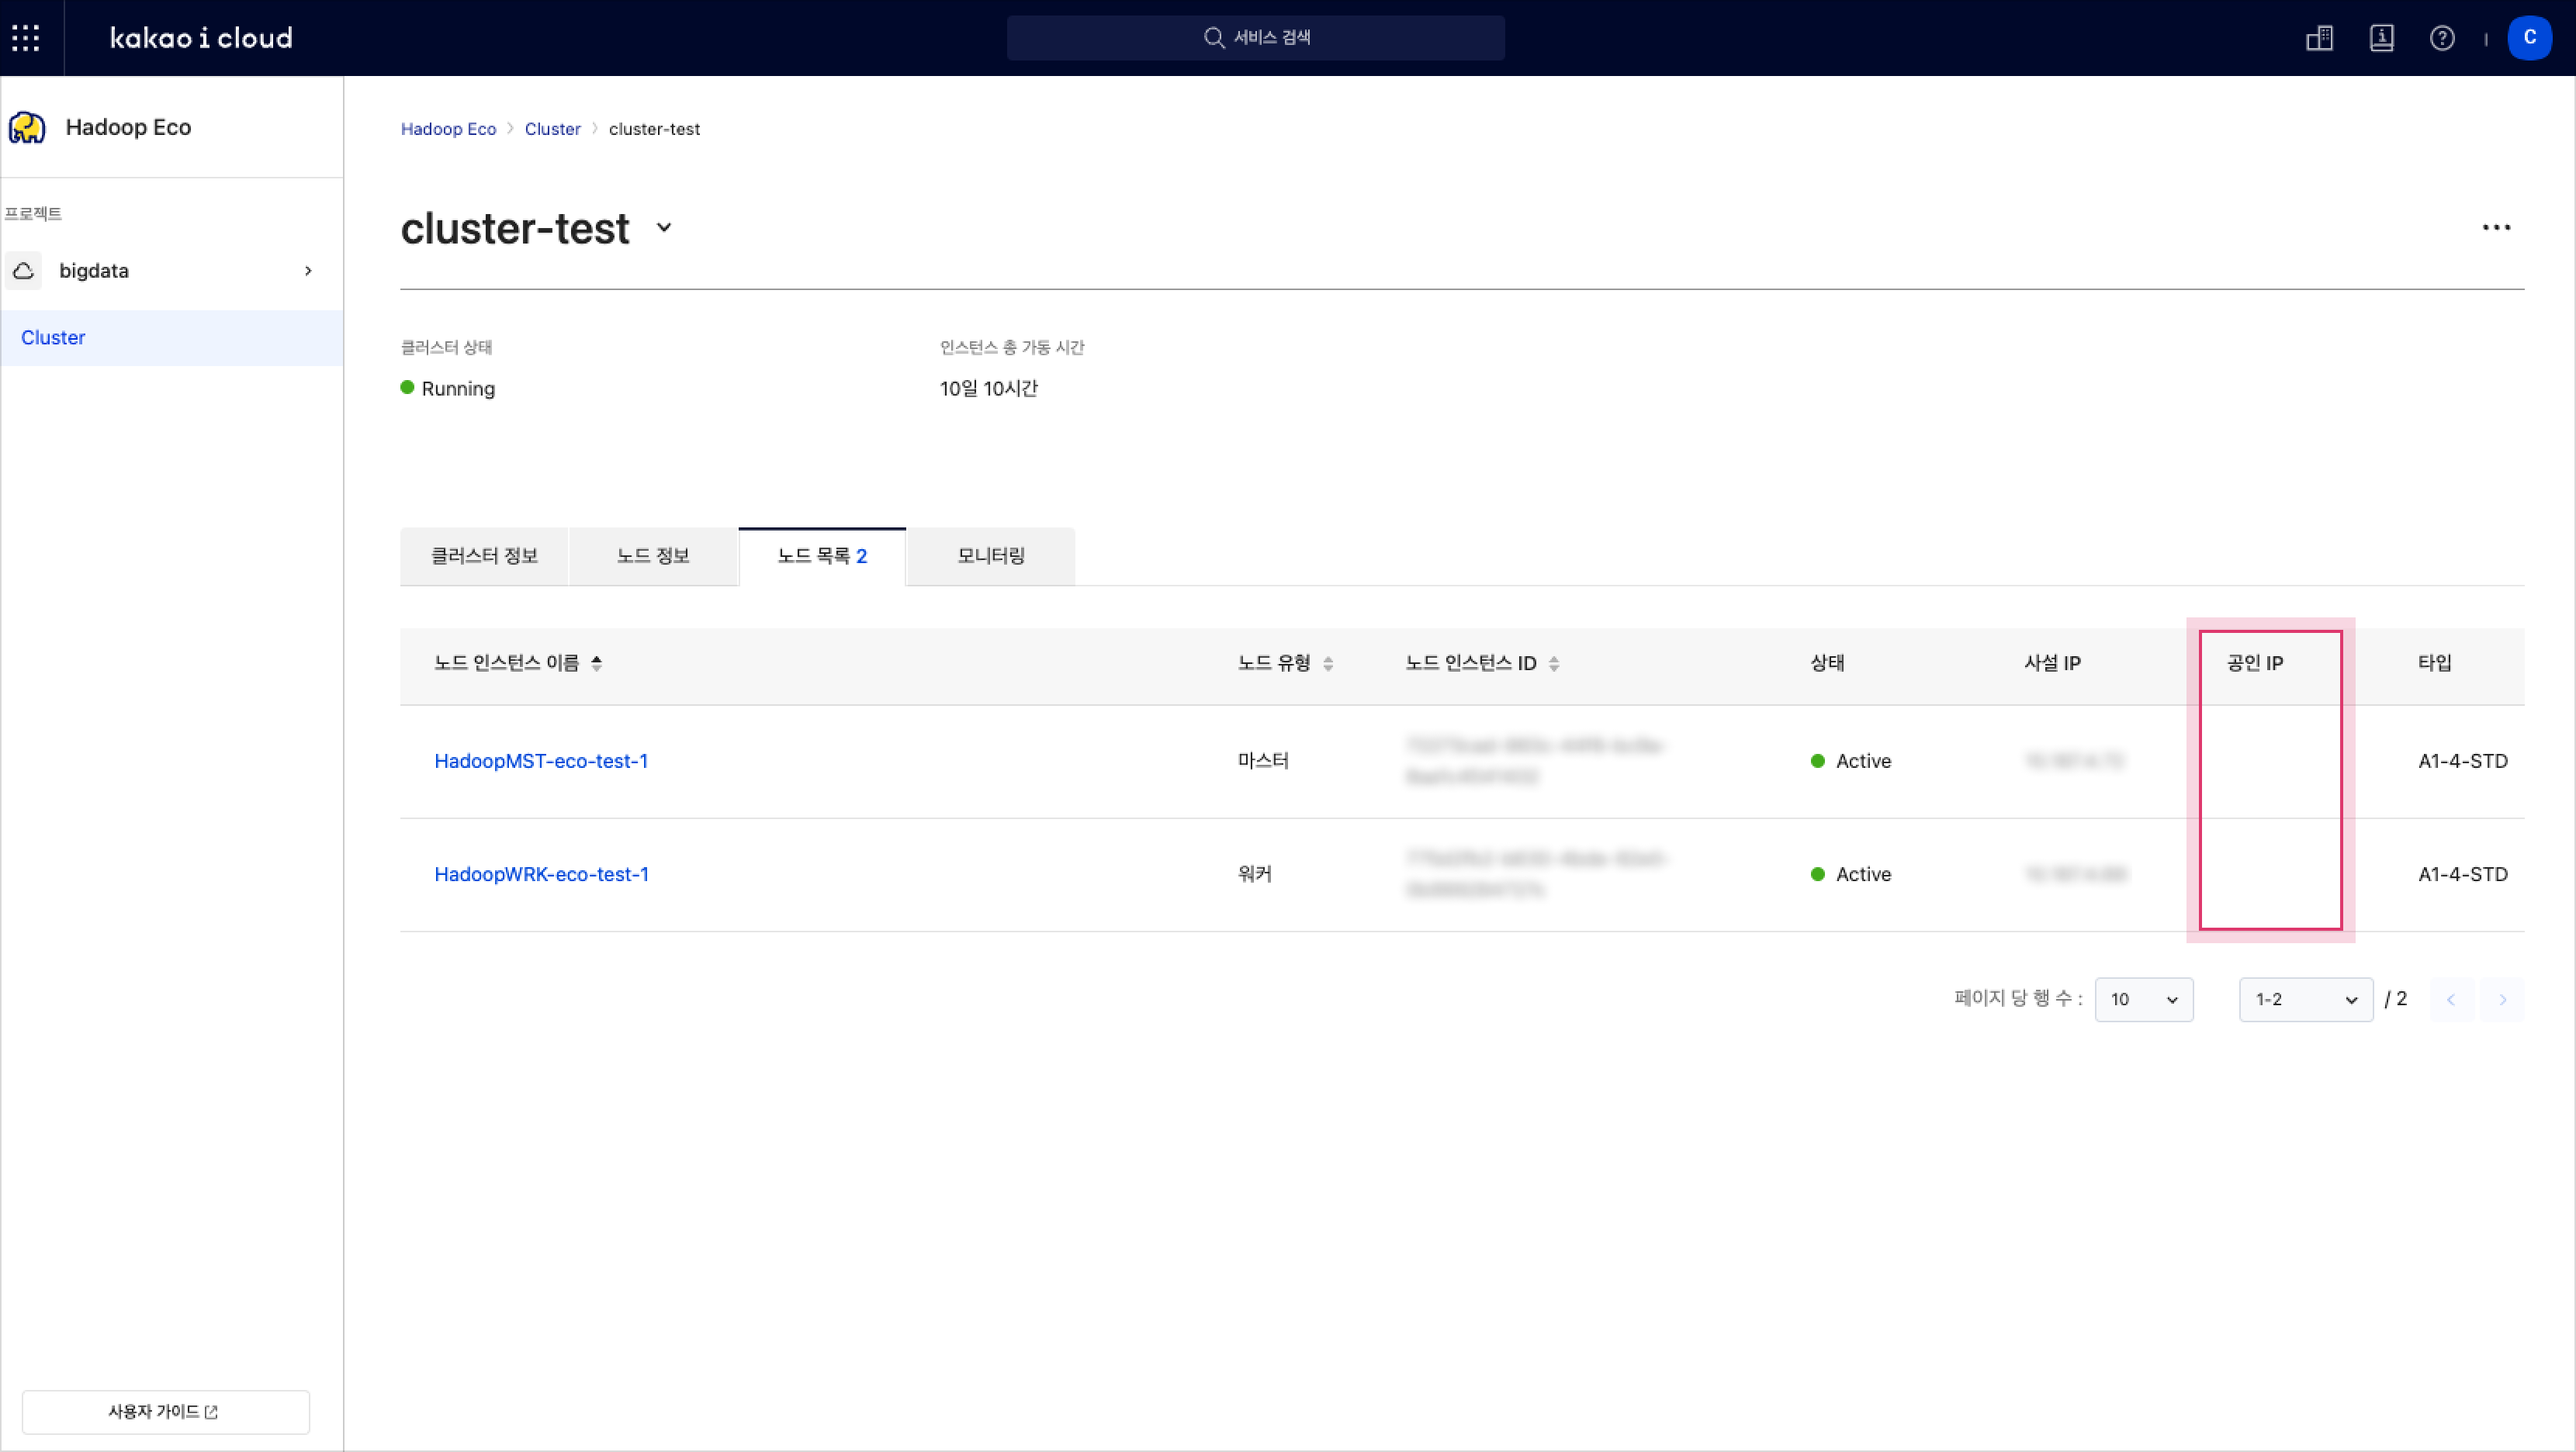The image size is (2576, 1452).
Task: Click A1-4-STD type in HadoopWRK row
Action: [2462, 874]
